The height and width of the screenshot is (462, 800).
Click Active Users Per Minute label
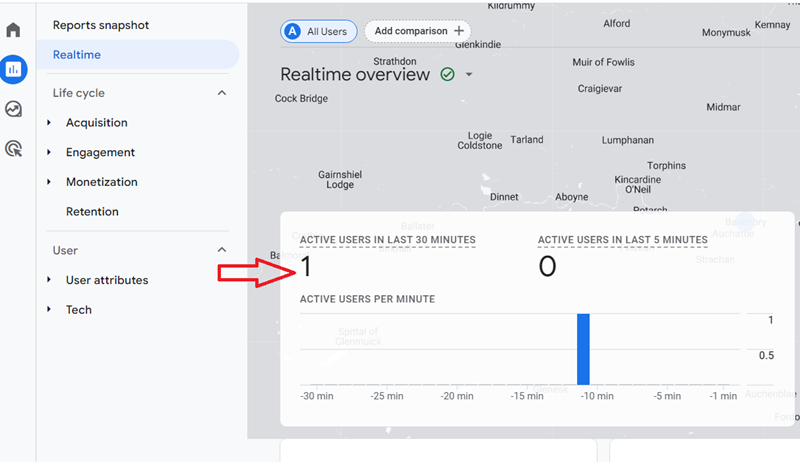click(x=367, y=299)
